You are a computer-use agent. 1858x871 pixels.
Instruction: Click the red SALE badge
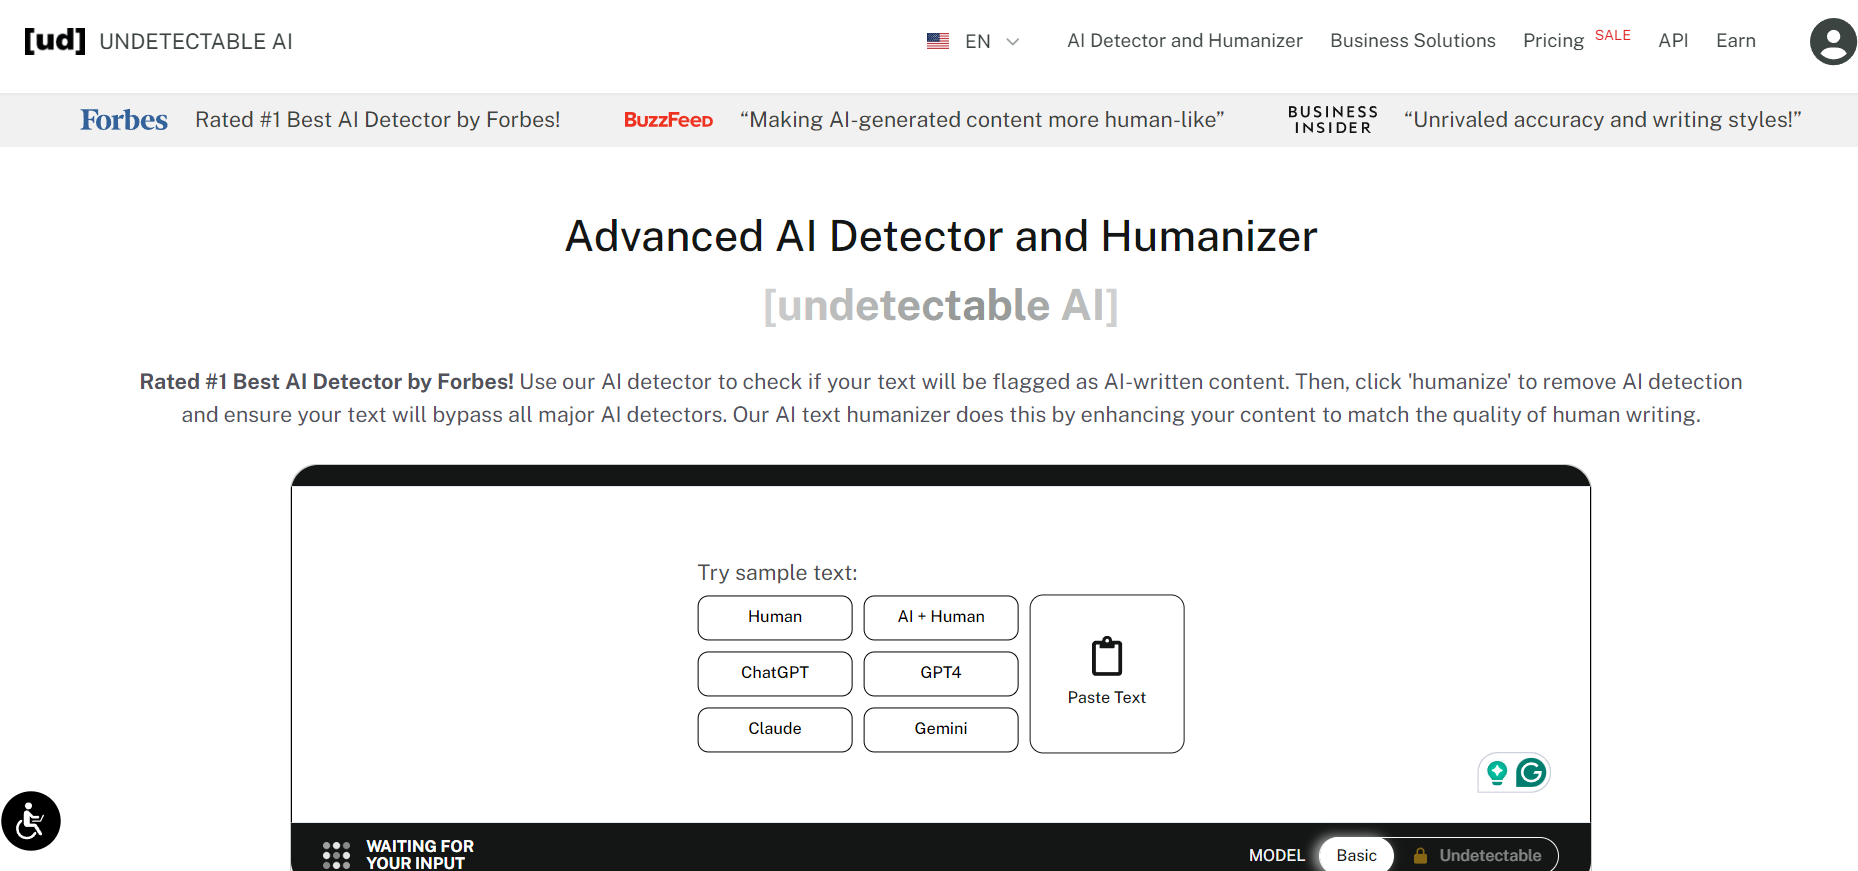point(1613,35)
